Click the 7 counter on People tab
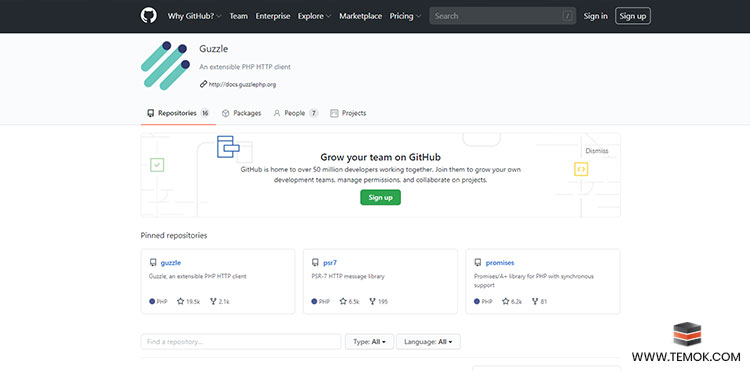Image resolution: width=750 pixels, height=371 pixels. (313, 113)
